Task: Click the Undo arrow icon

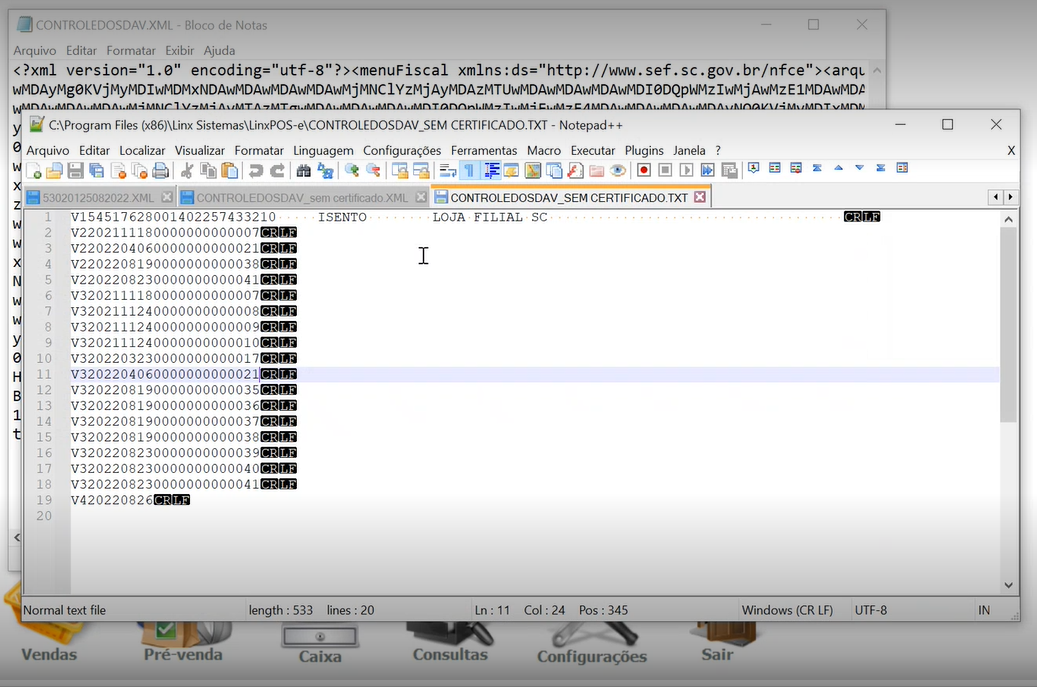Action: (x=256, y=171)
